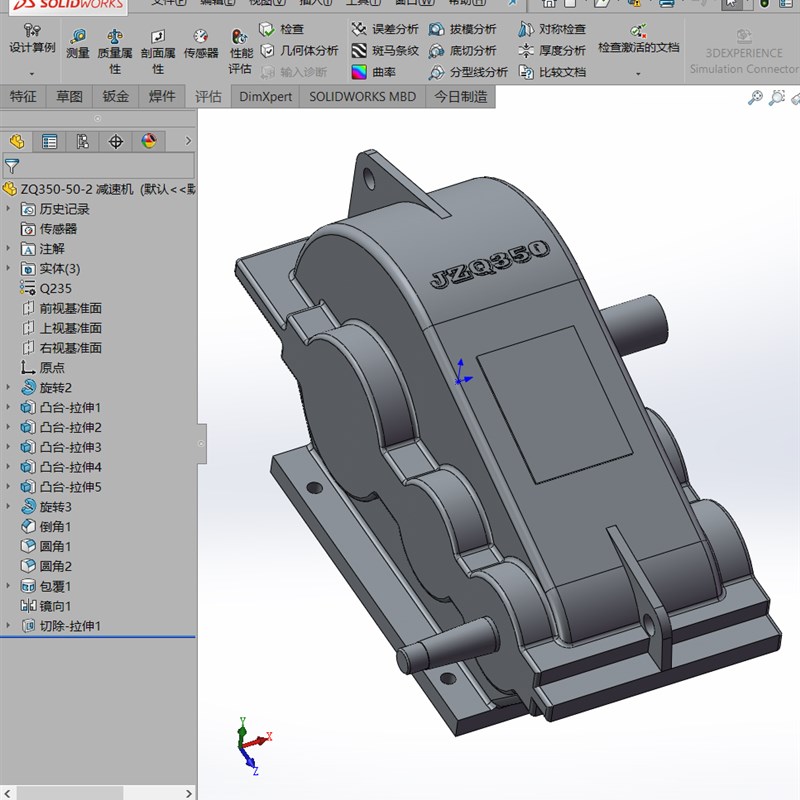Screen dimensions: 800x800
Task: Expand the 历史记录 tree node
Action: click(9, 209)
